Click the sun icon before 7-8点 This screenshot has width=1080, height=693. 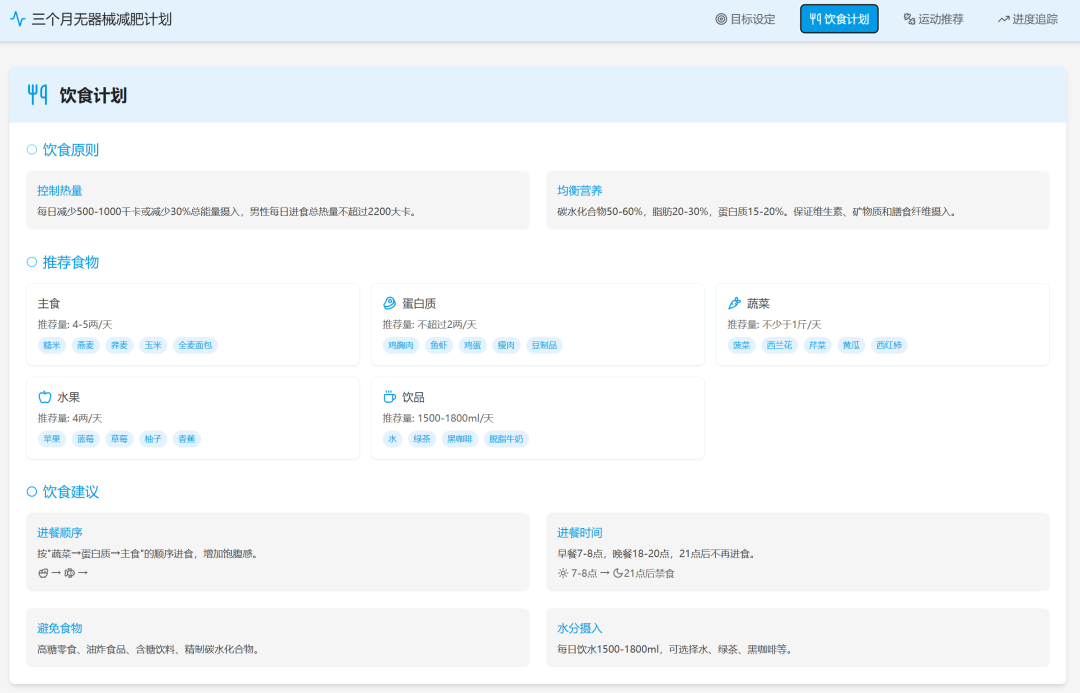(563, 573)
